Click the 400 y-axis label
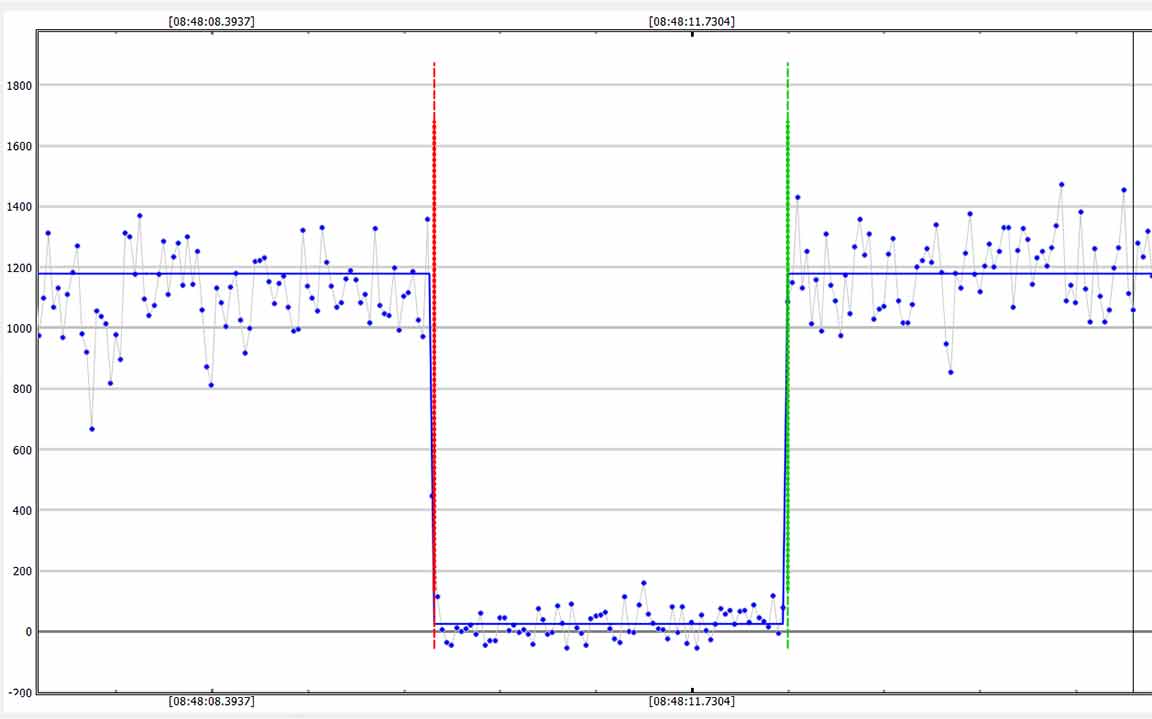 point(22,510)
